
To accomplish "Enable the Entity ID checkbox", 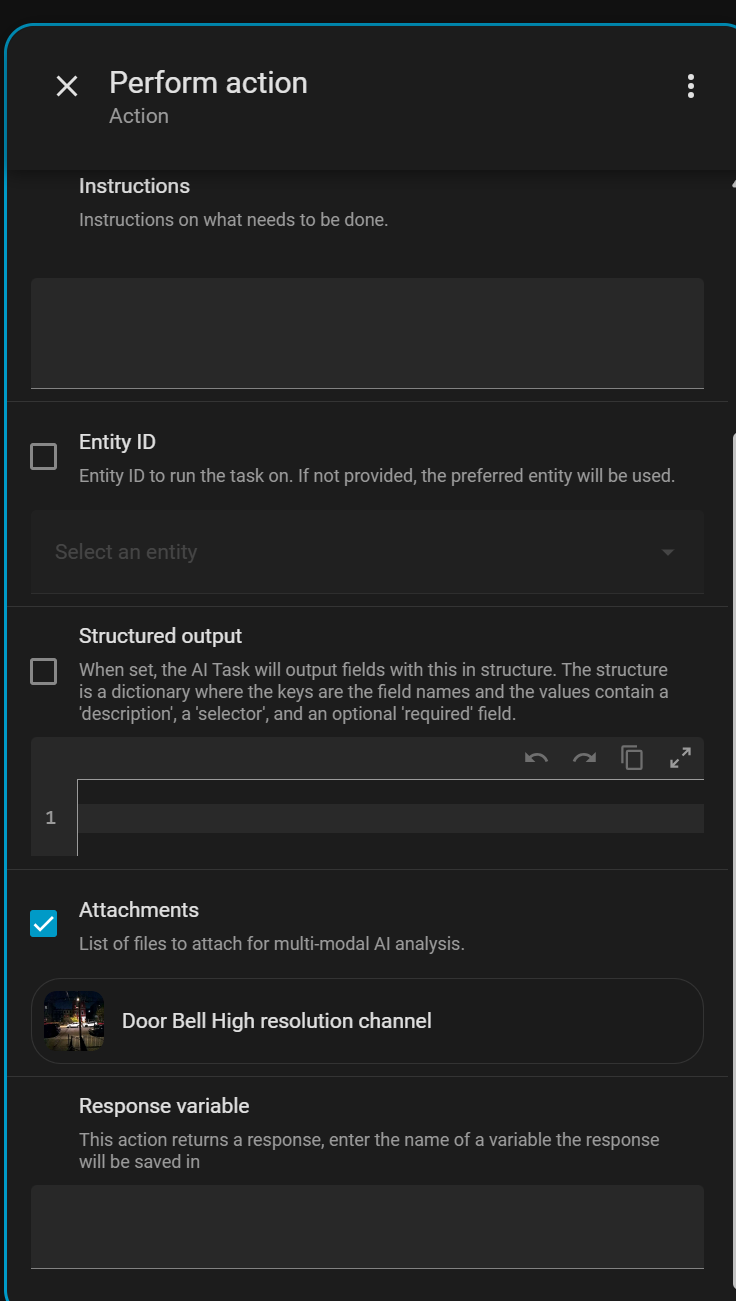I will pyautogui.click(x=44, y=457).
